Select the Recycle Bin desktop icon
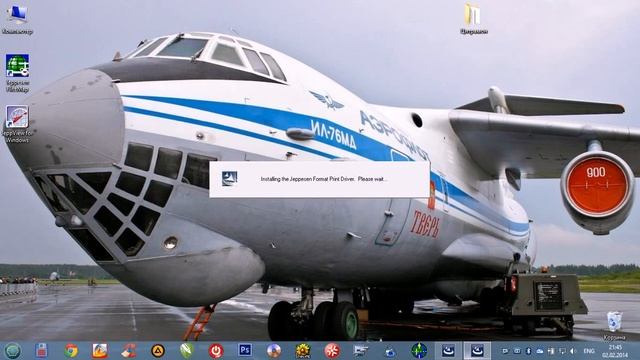 [614, 326]
